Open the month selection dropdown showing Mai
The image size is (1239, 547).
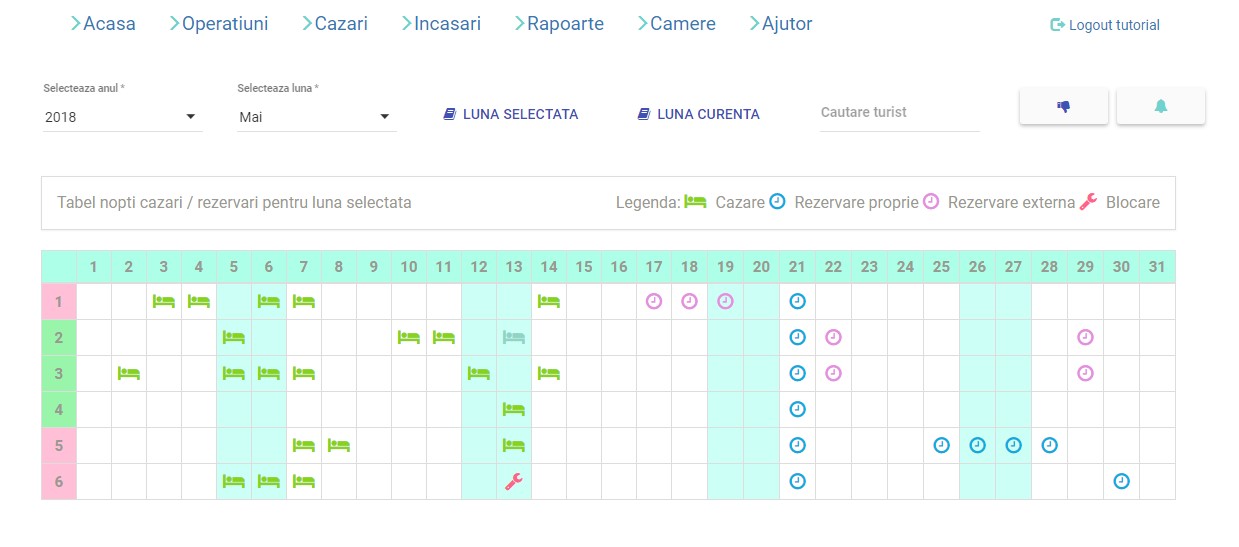[x=315, y=117]
